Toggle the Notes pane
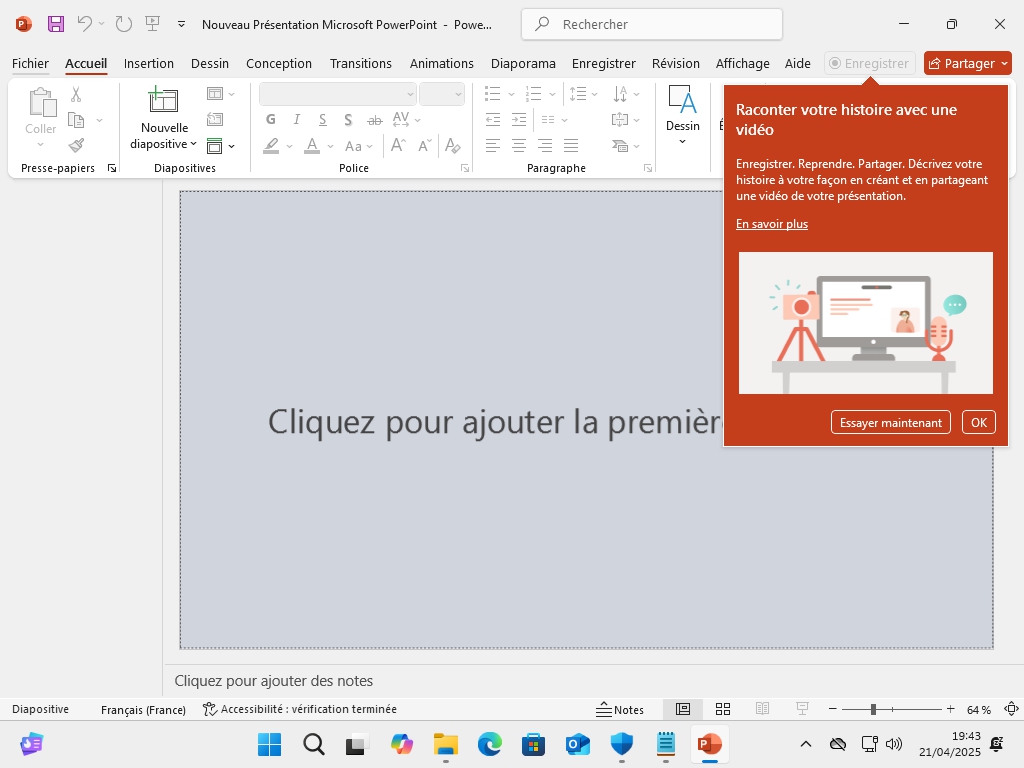 [620, 709]
